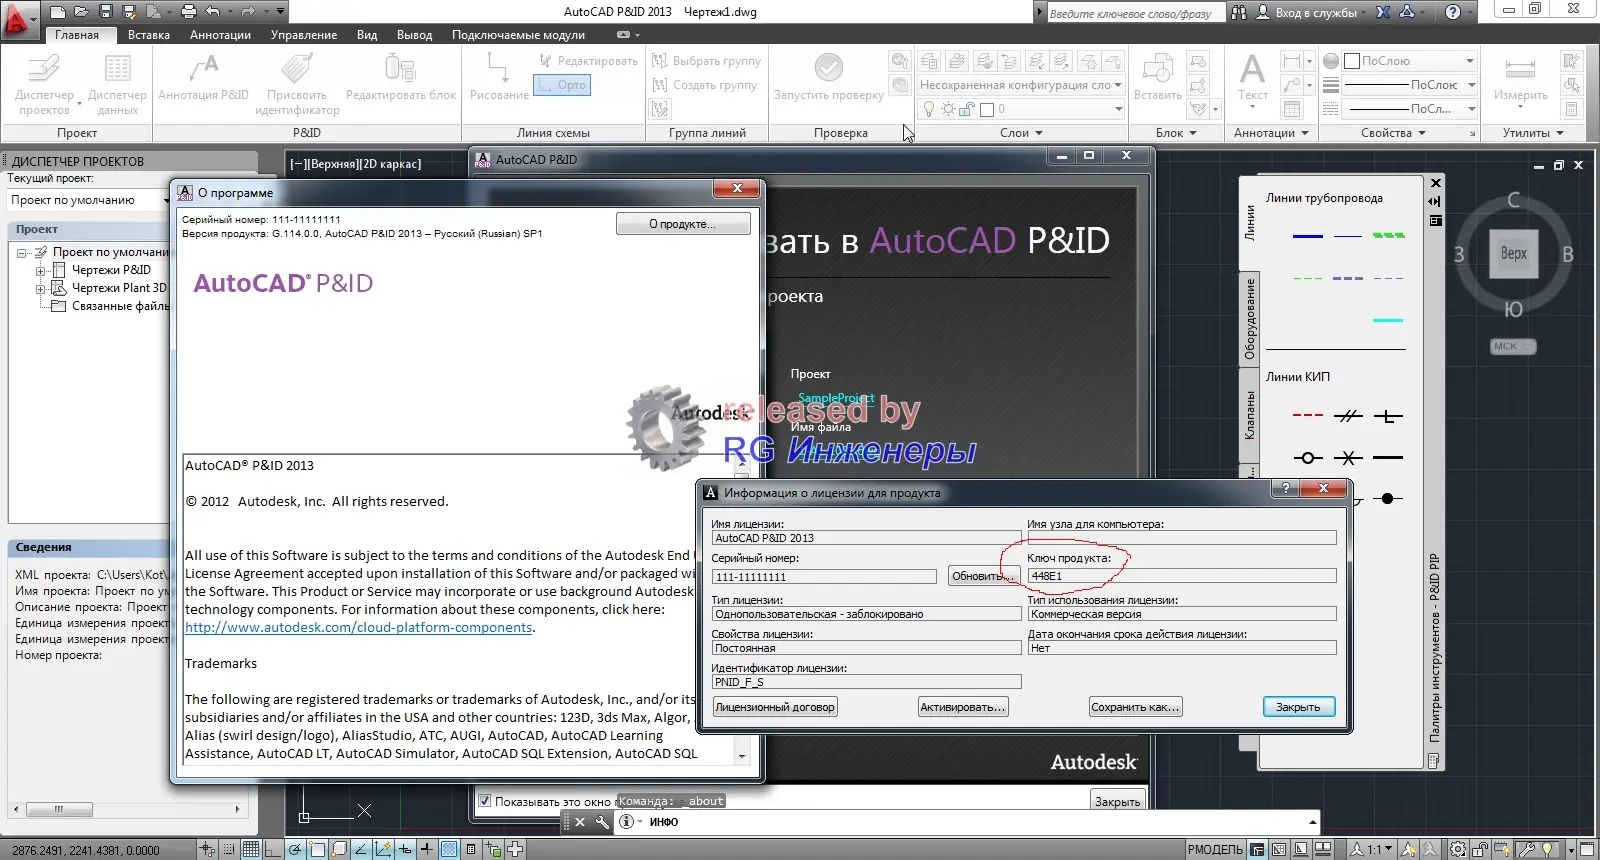This screenshot has width=1600, height=860.
Task: Expand the Утилиты panel dropdown
Action: coord(1533,133)
